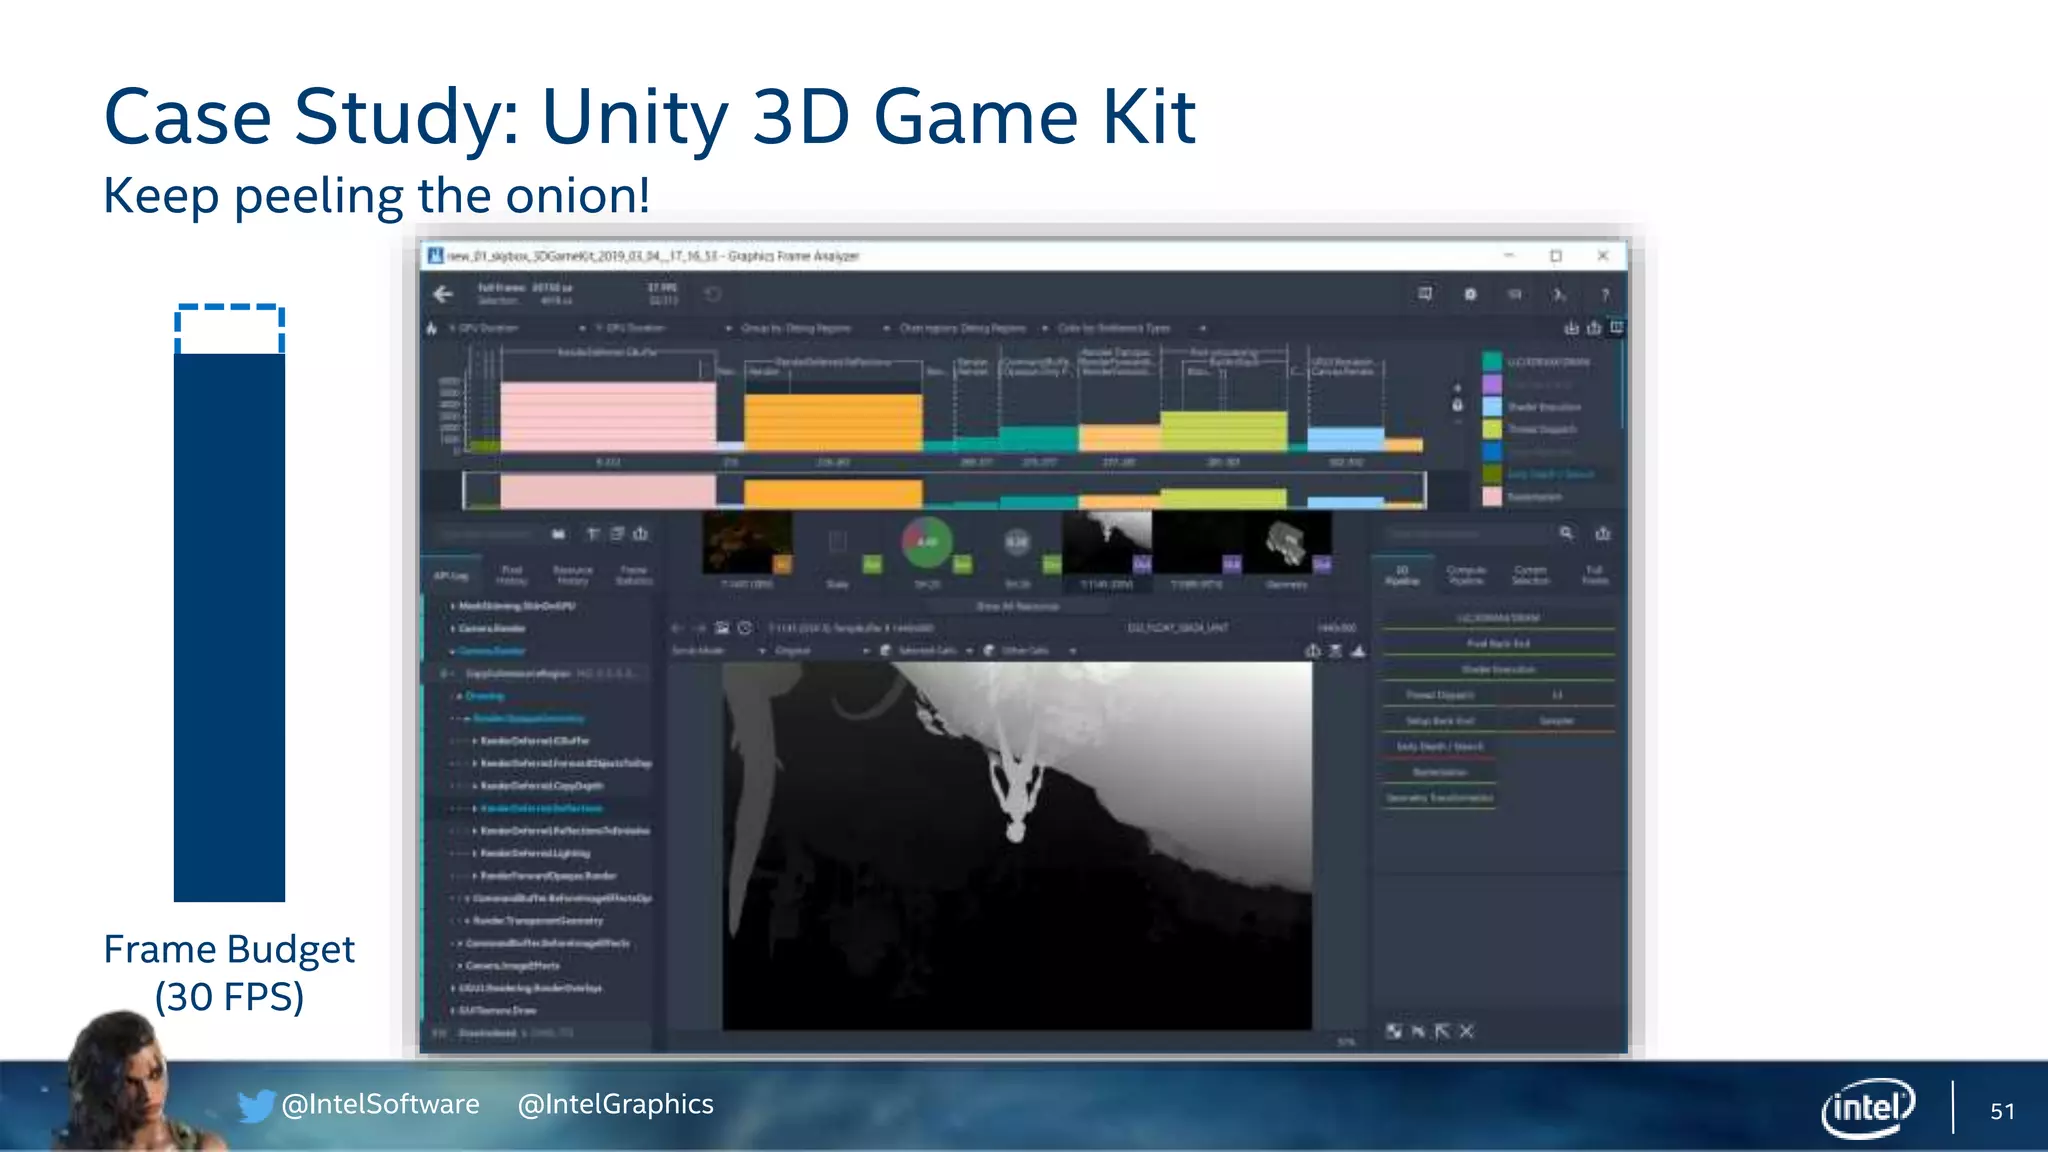Click the back arrow in Graphics Frame Analyzer
This screenshot has height=1152, width=2048.
443,294
